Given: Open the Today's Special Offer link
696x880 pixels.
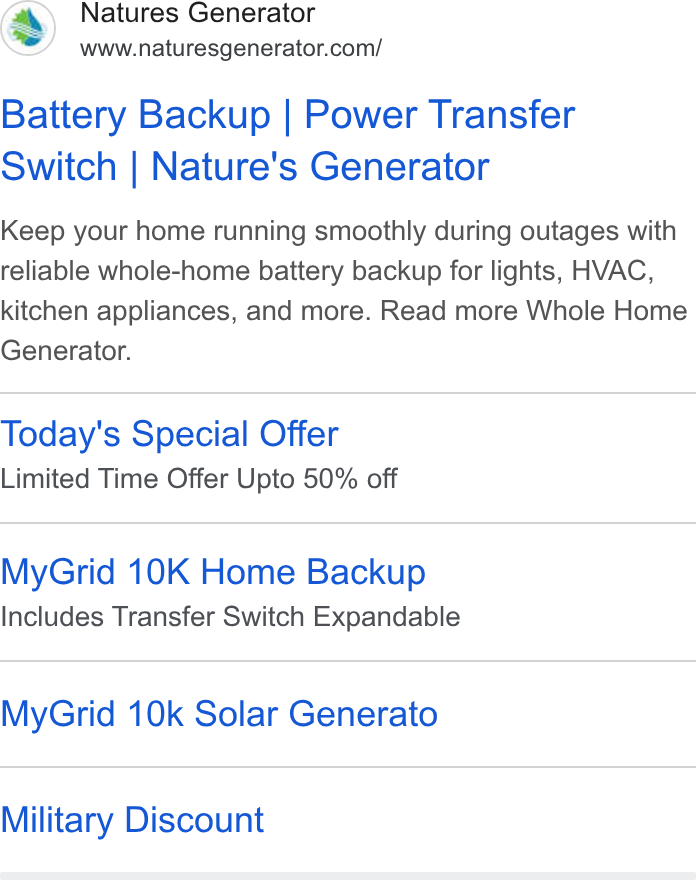Looking at the screenshot, I should point(169,434).
